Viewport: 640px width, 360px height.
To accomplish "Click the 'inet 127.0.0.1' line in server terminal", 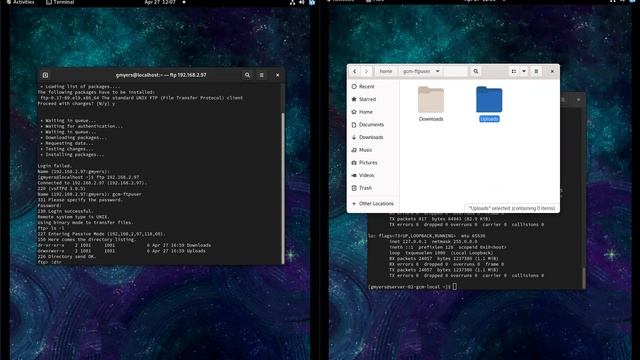I will 433,242.
